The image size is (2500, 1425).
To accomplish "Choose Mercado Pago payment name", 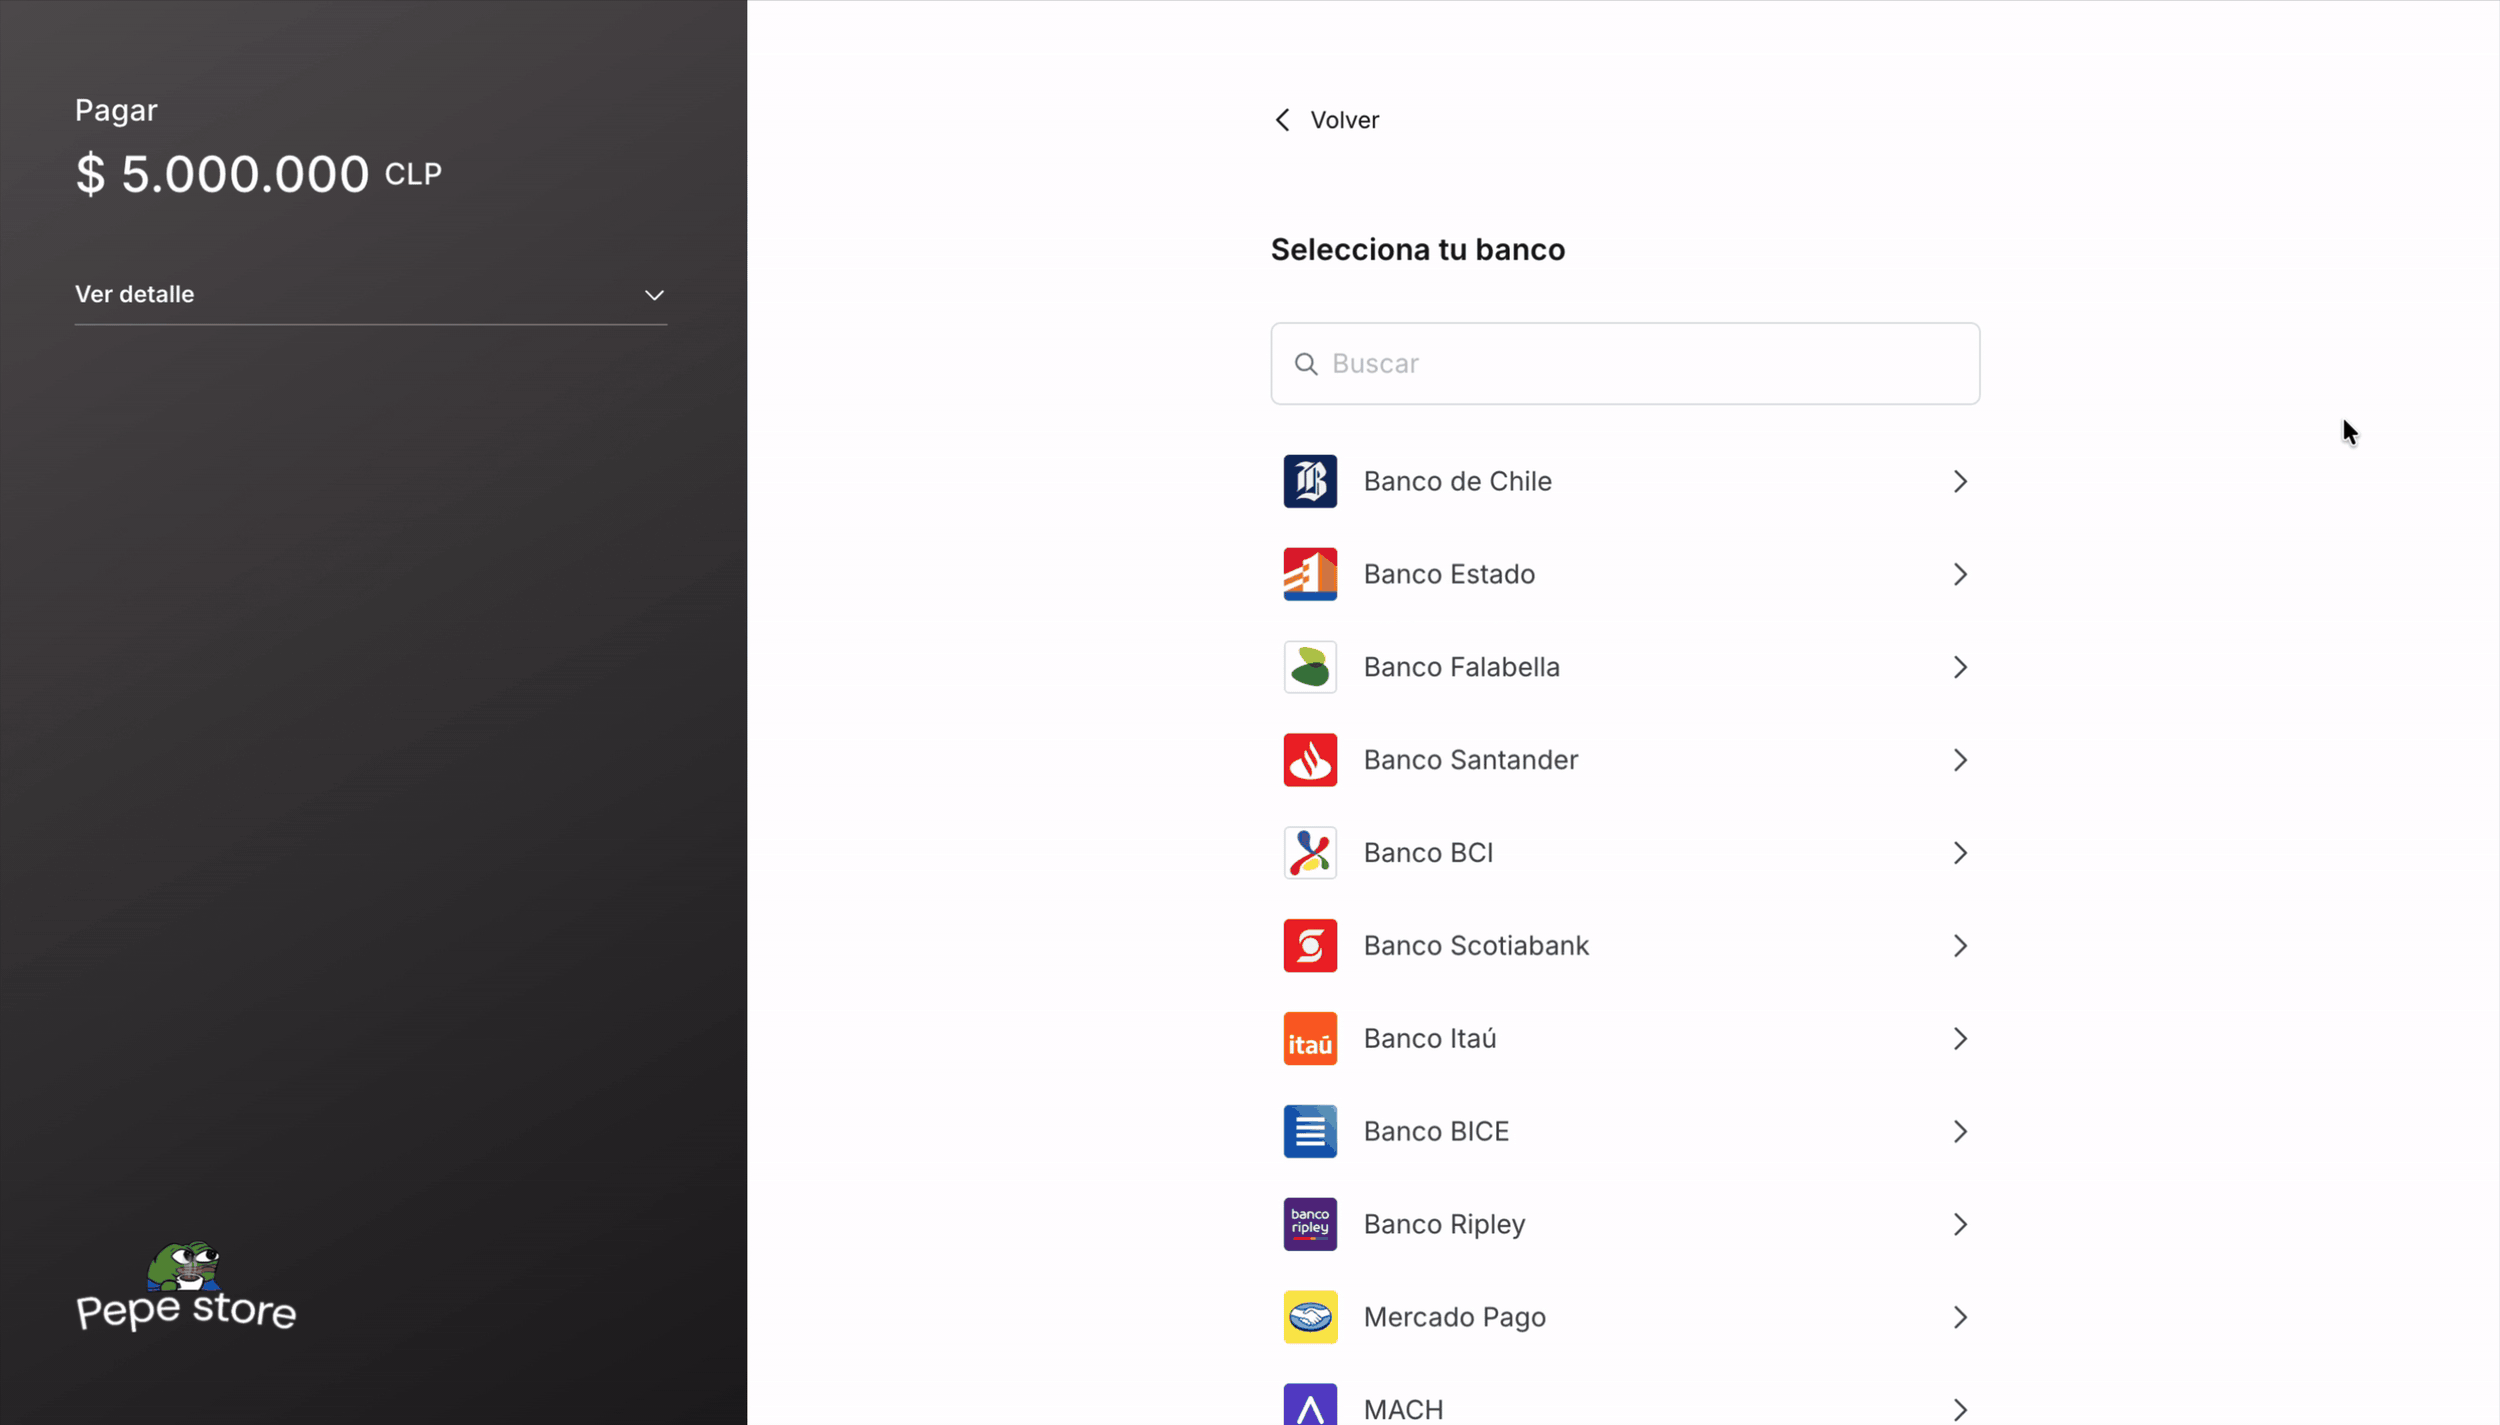I will (1454, 1318).
